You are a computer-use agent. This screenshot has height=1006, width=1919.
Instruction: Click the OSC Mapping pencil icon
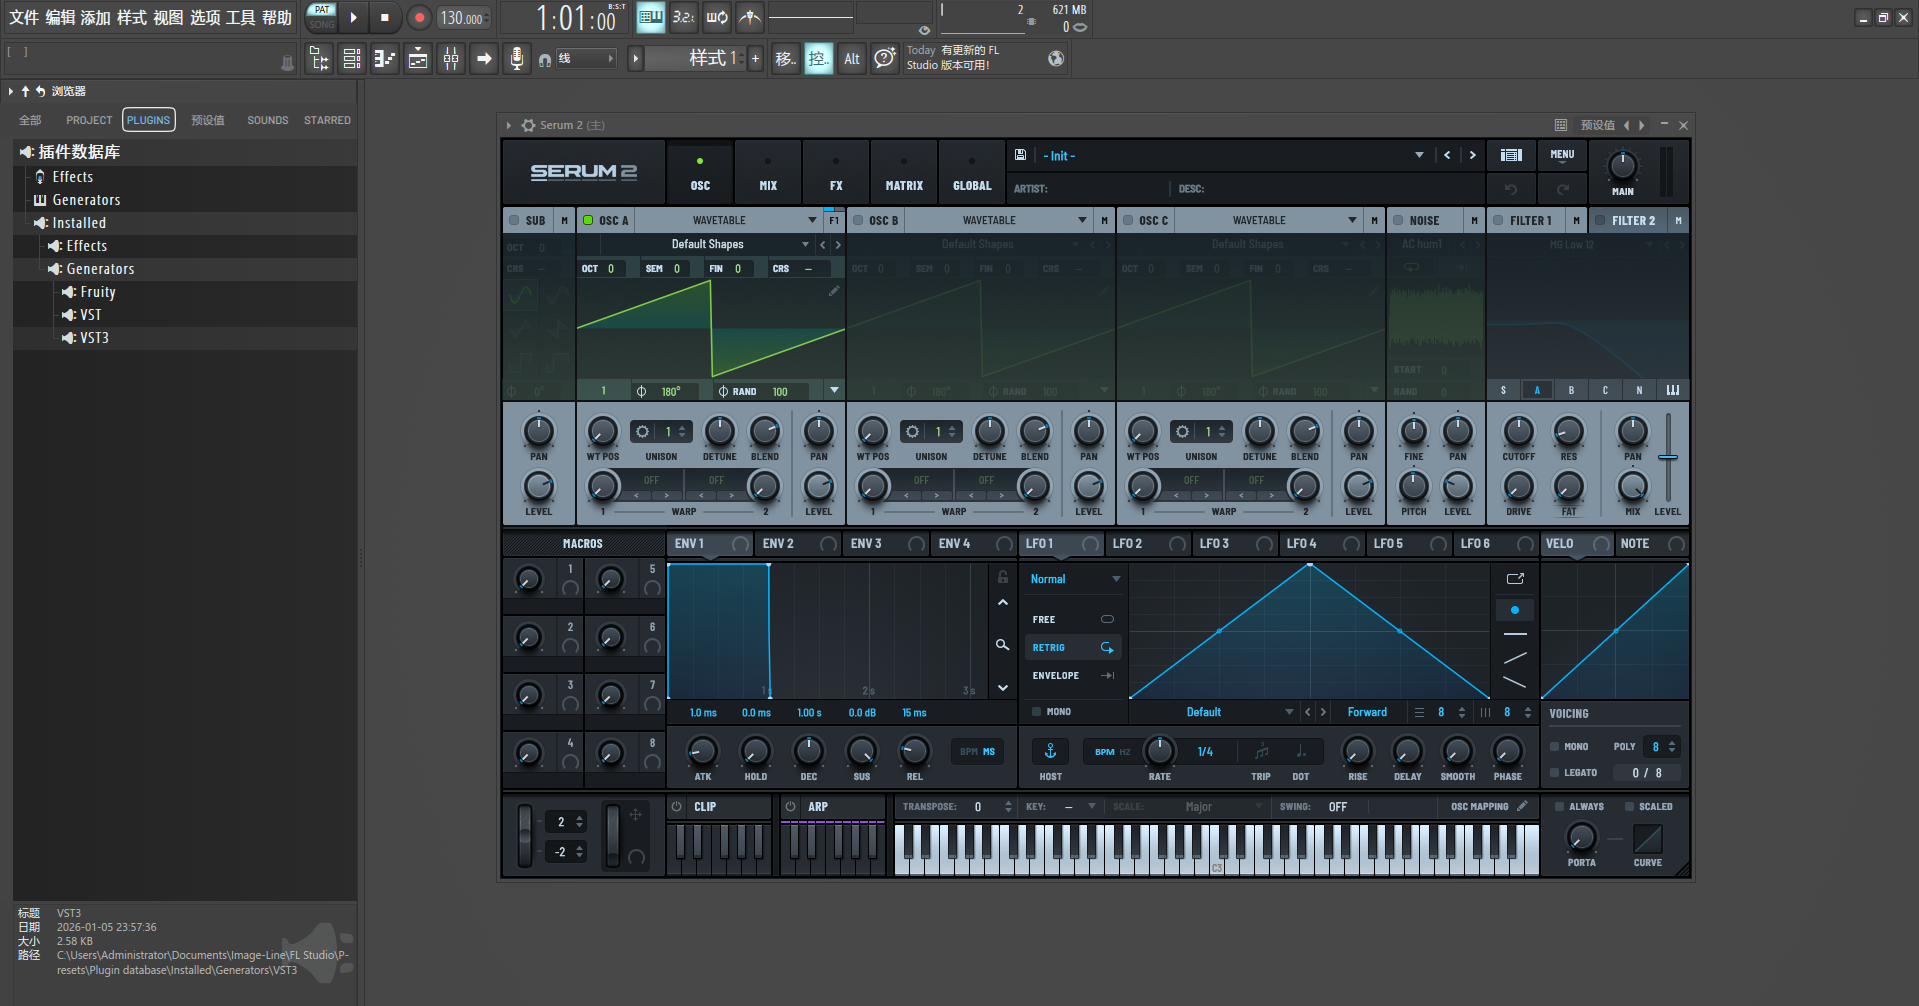[x=1522, y=806]
